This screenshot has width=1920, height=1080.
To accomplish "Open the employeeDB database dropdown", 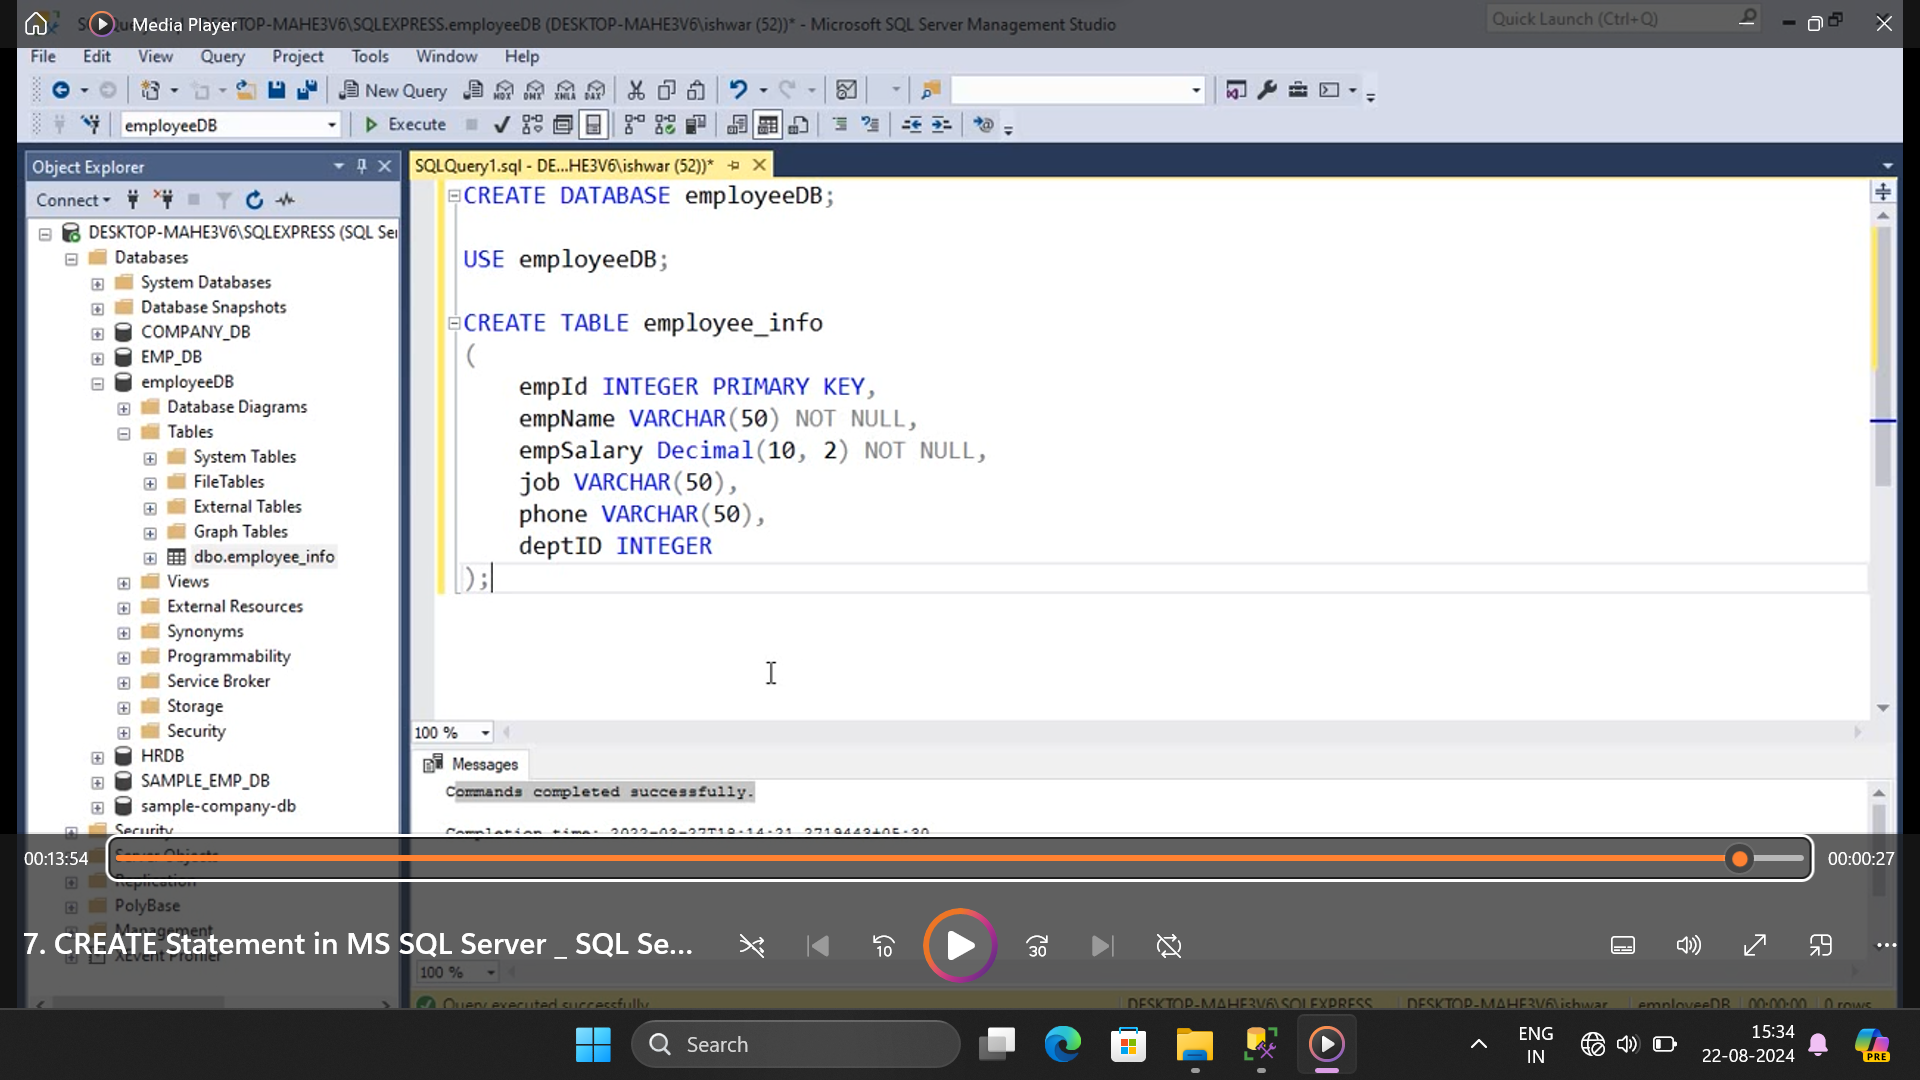I will coord(331,125).
